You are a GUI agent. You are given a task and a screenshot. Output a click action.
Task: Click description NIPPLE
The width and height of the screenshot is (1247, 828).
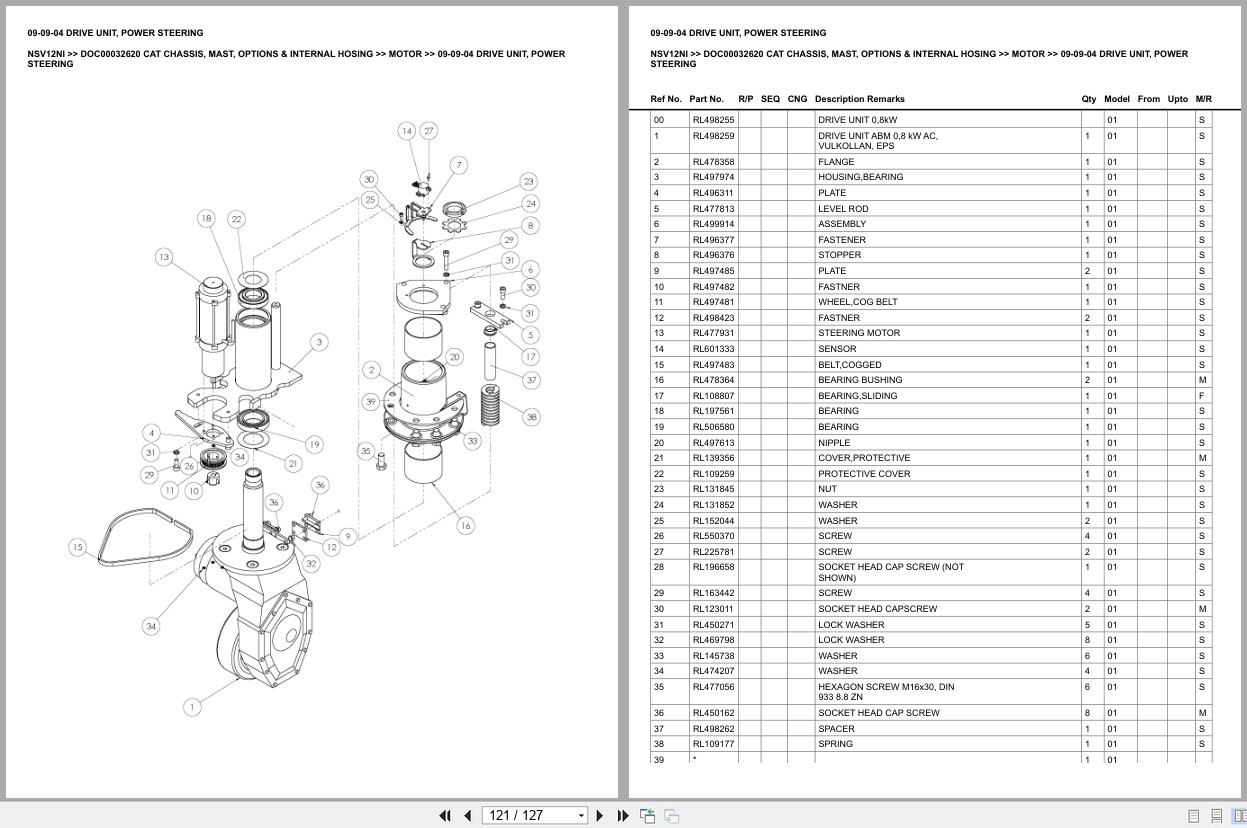click(834, 443)
